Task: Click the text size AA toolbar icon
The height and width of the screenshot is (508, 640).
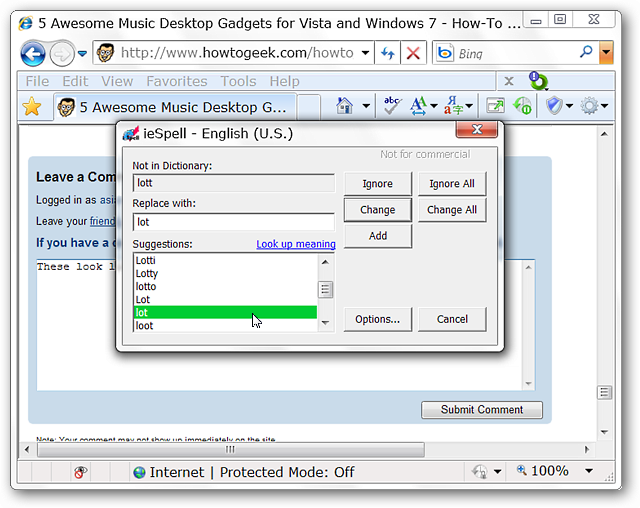Action: (x=419, y=106)
